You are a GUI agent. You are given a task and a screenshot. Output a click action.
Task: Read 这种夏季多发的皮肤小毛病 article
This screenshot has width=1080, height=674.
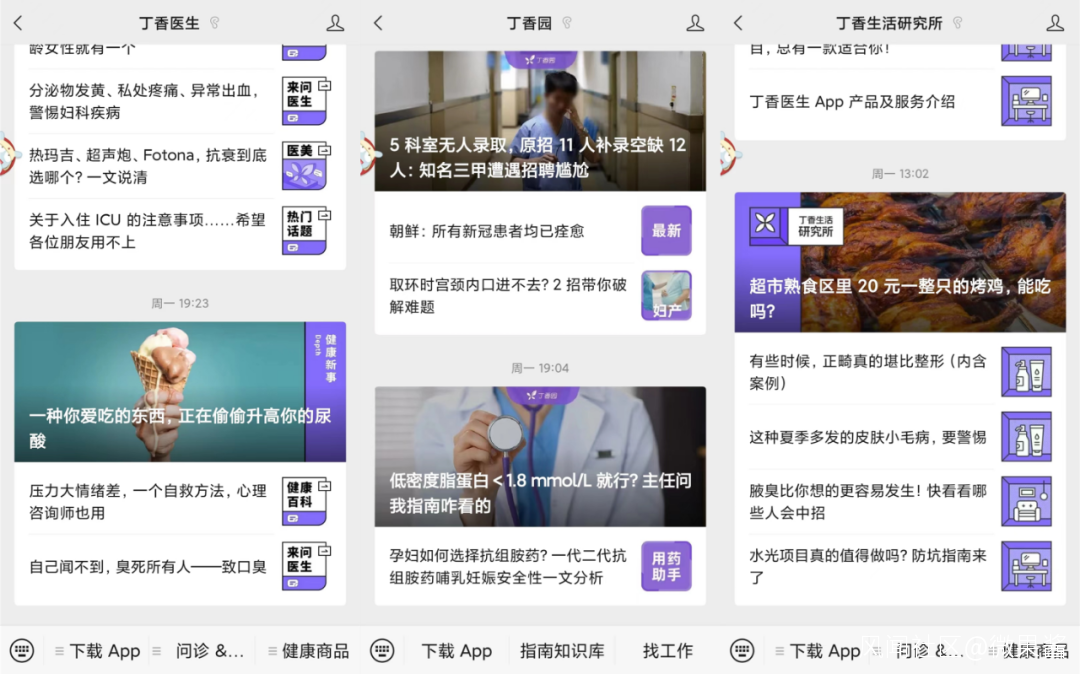pyautogui.click(x=868, y=437)
